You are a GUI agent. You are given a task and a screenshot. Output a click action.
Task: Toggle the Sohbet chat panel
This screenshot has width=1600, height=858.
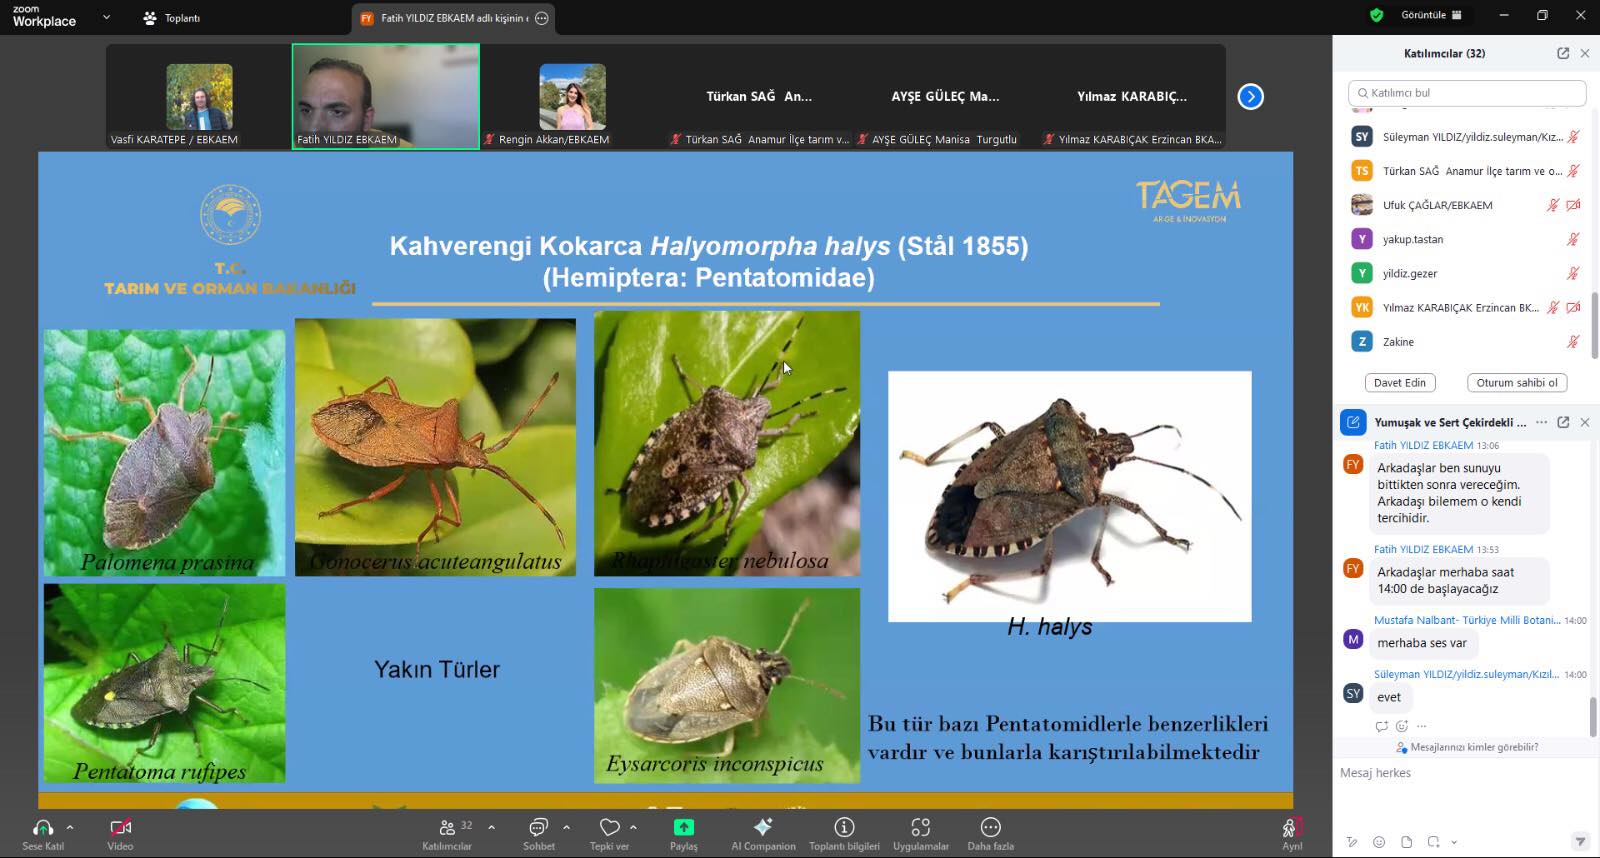(x=538, y=828)
